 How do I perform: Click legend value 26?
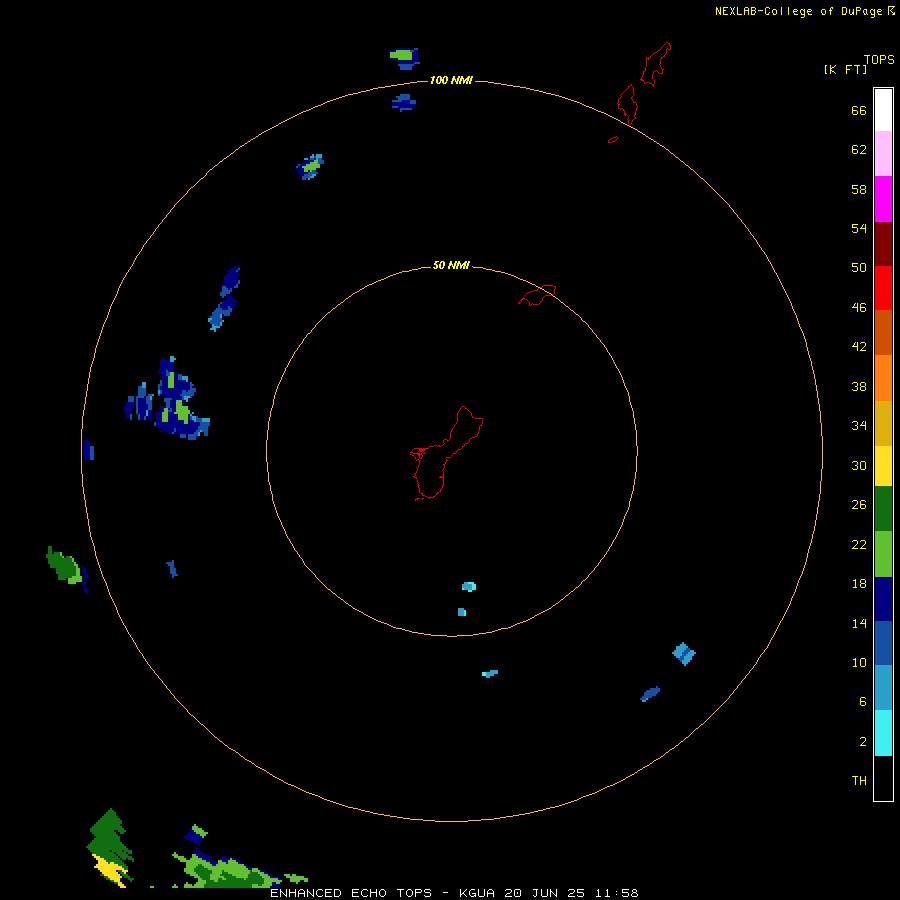859,505
